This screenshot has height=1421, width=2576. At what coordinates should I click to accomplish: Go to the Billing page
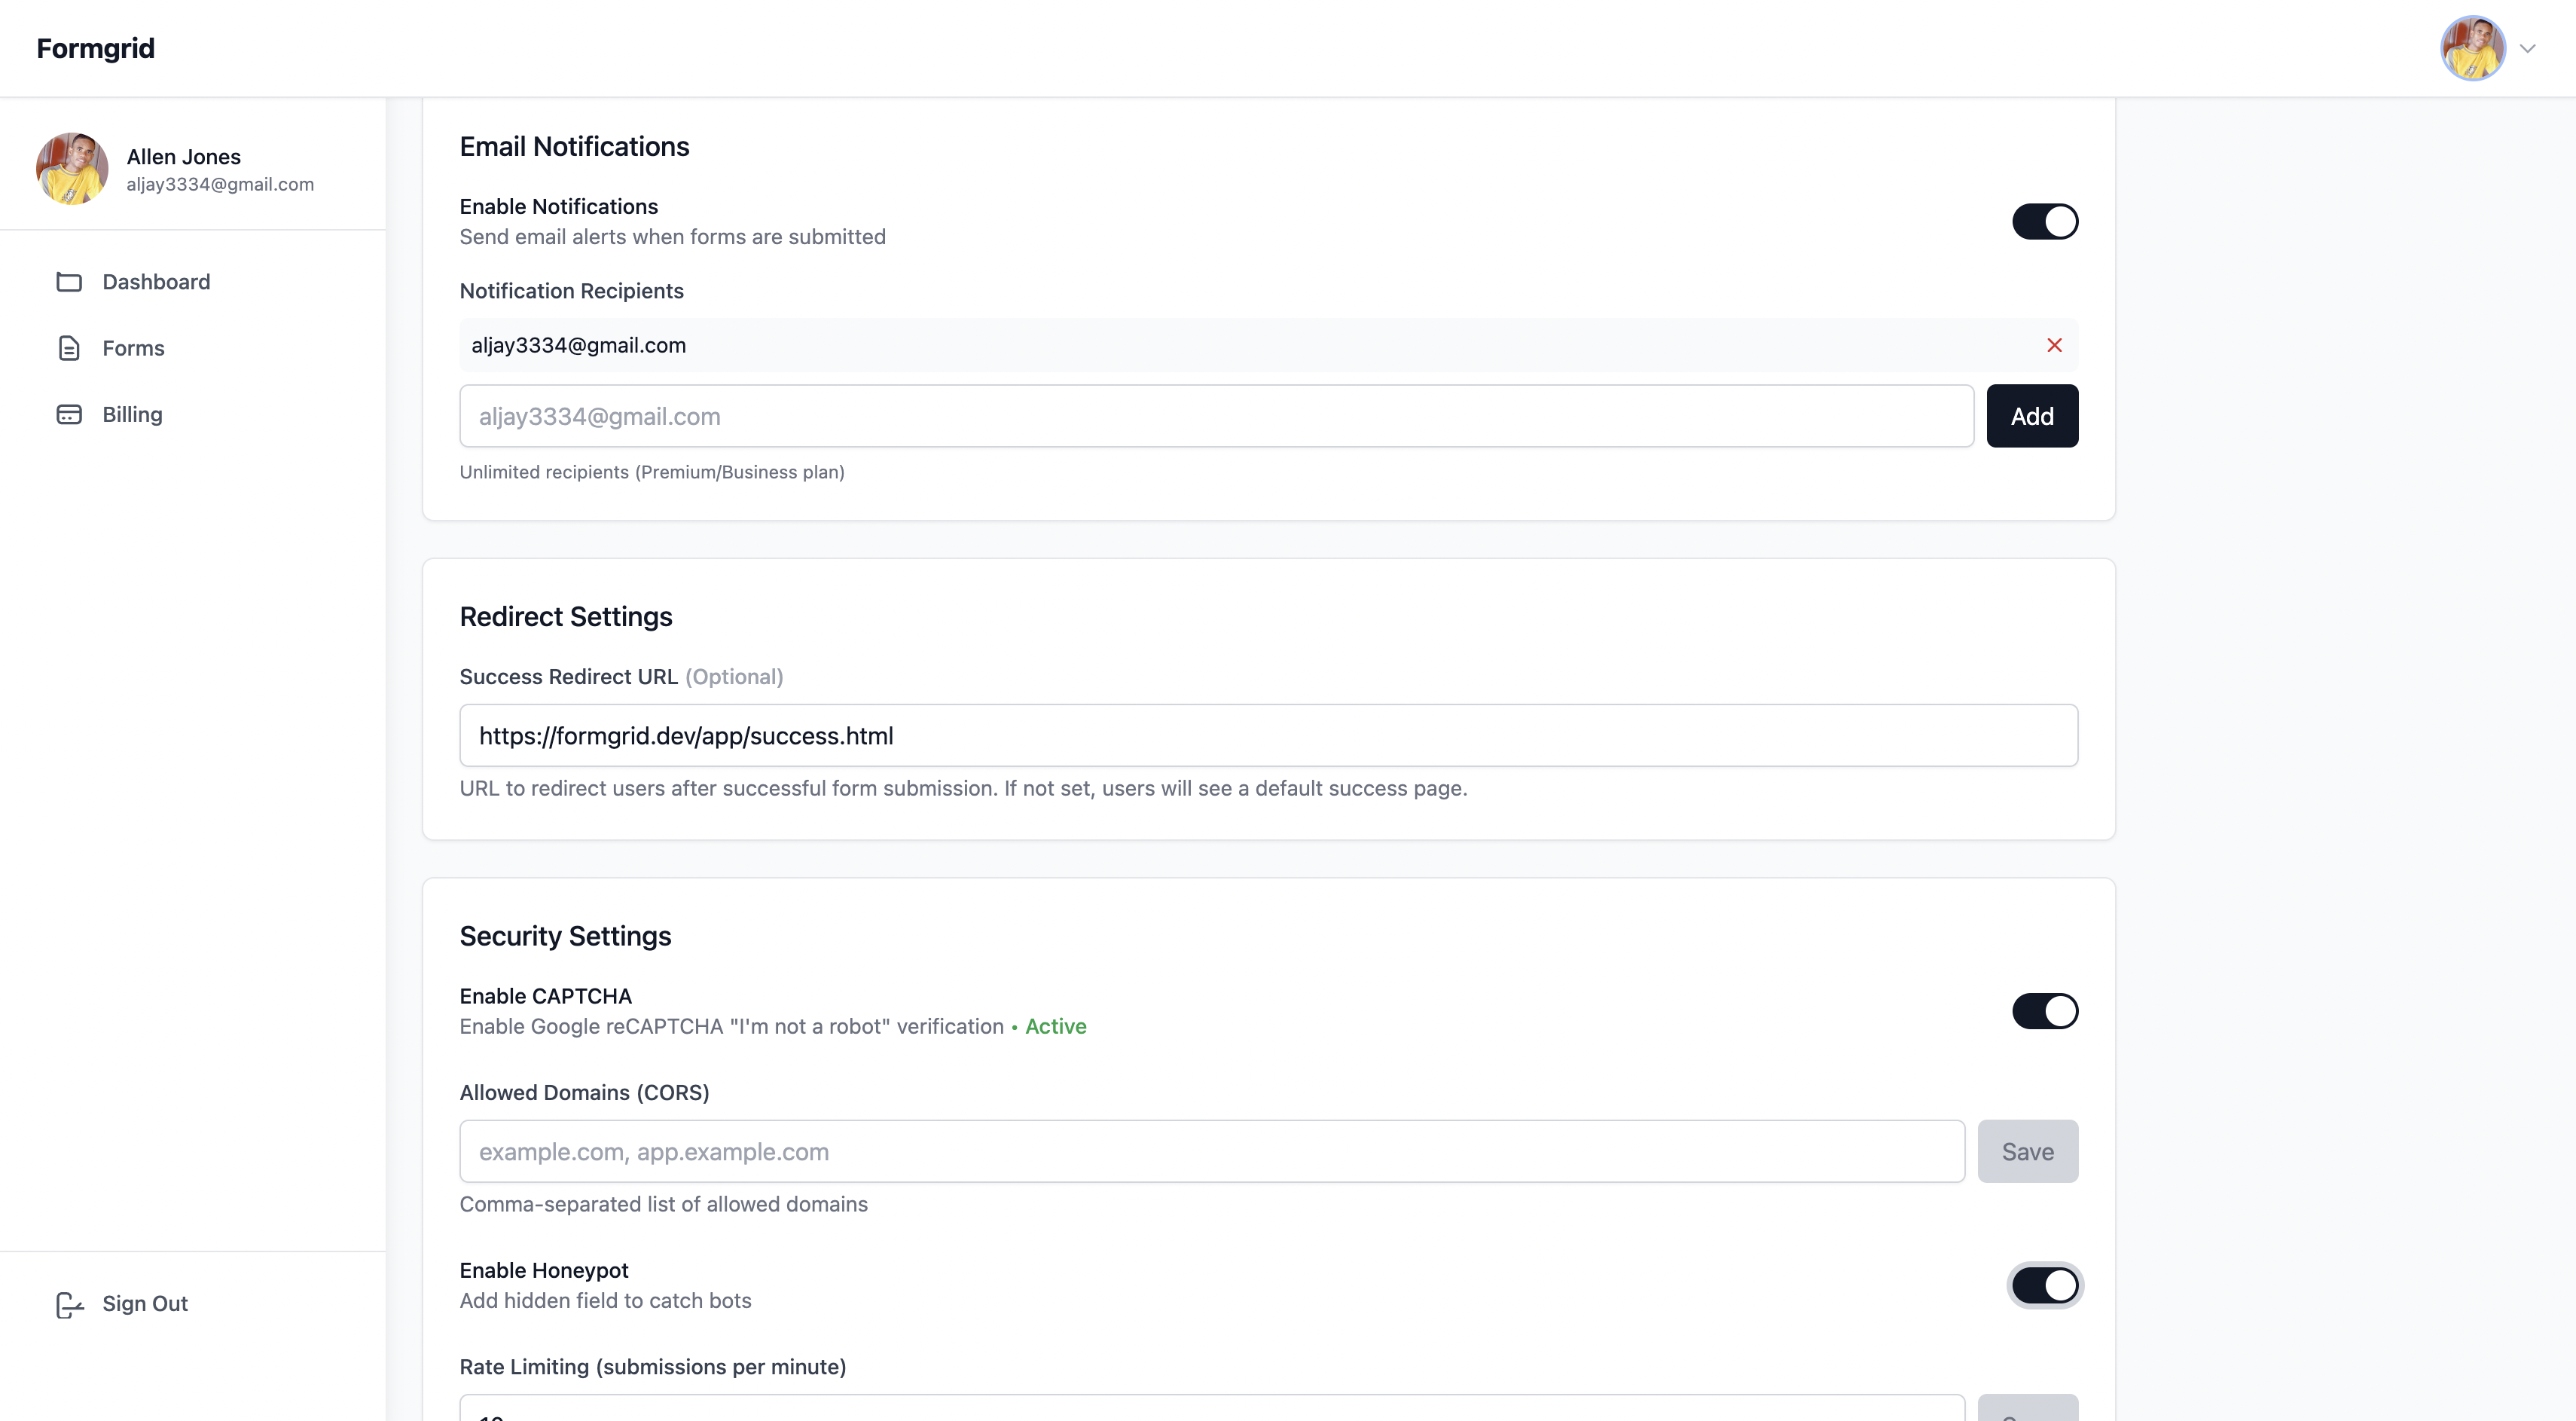coord(132,414)
